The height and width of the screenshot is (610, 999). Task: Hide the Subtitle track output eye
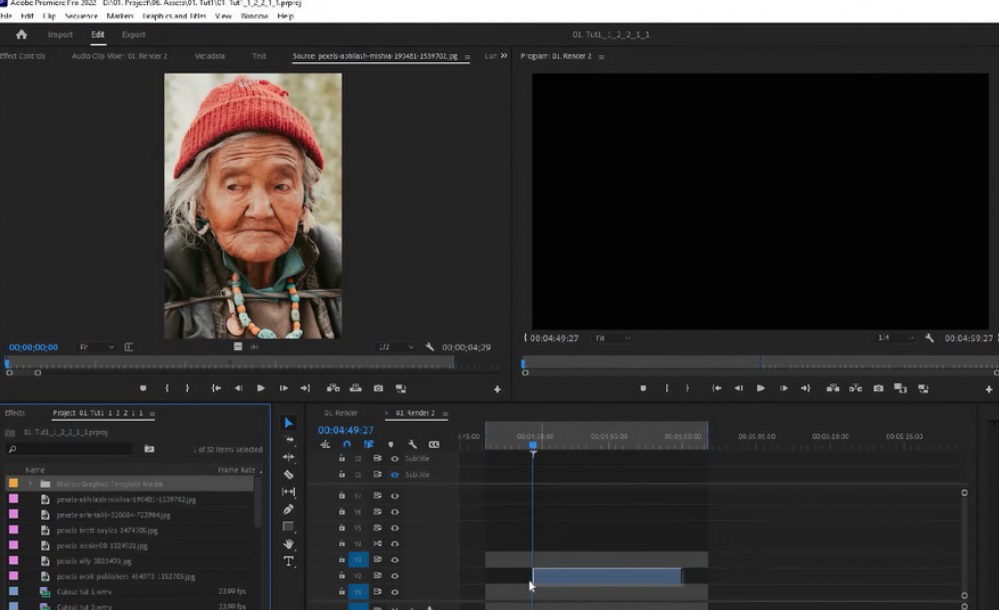[x=394, y=459]
